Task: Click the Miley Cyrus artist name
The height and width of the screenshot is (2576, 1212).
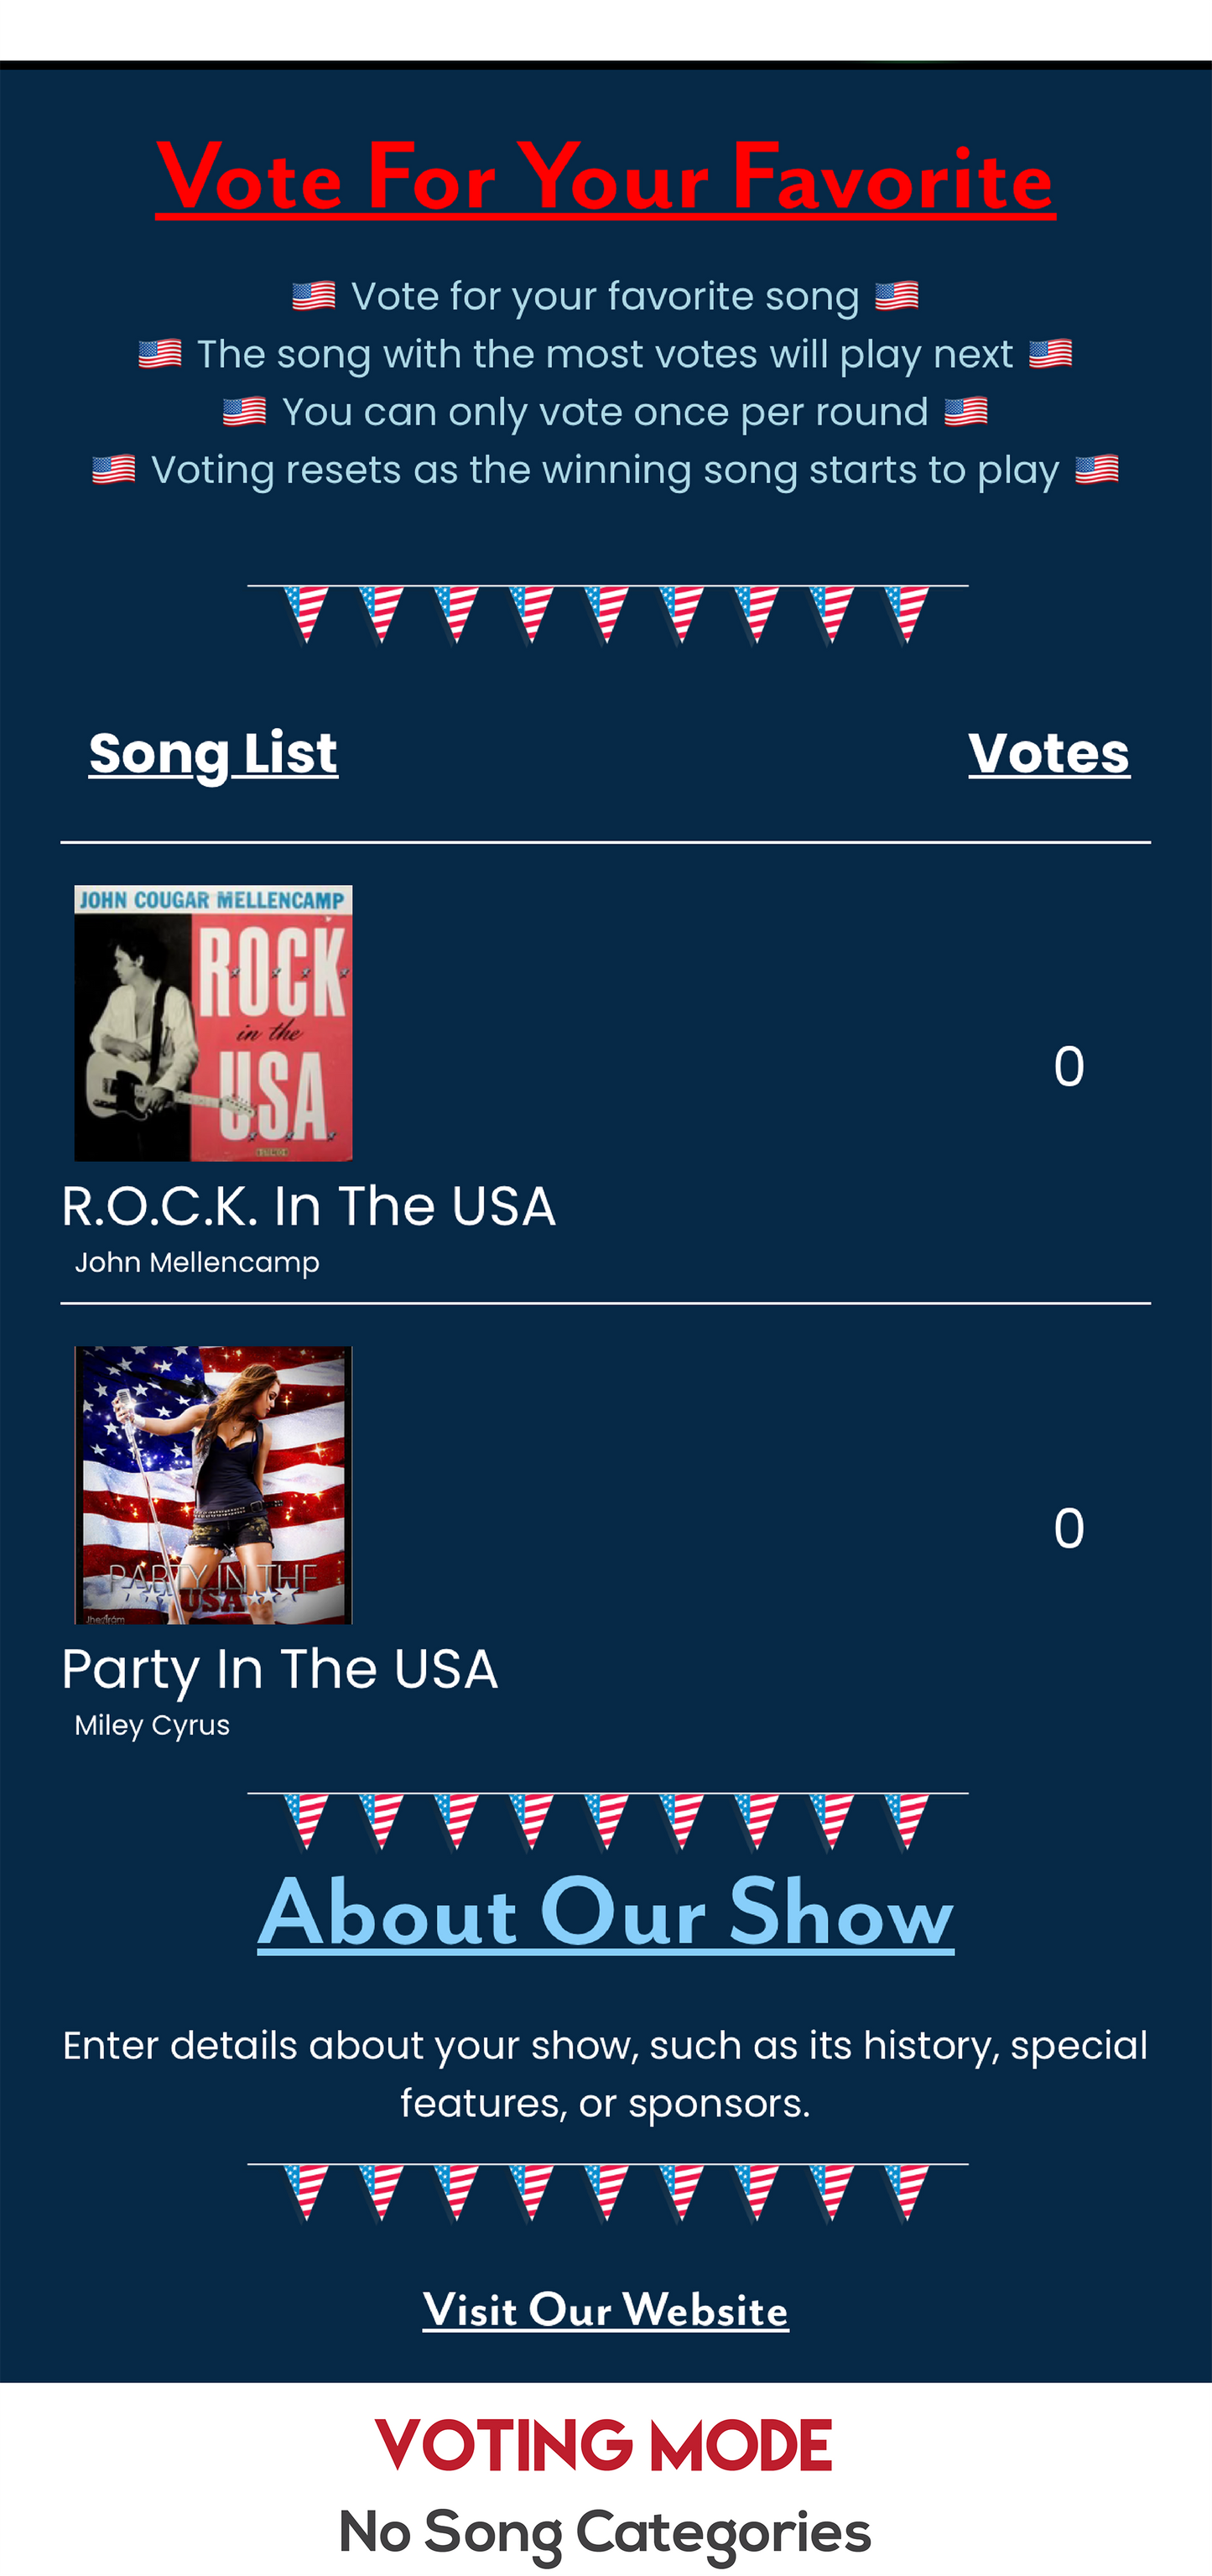Action: [152, 1725]
